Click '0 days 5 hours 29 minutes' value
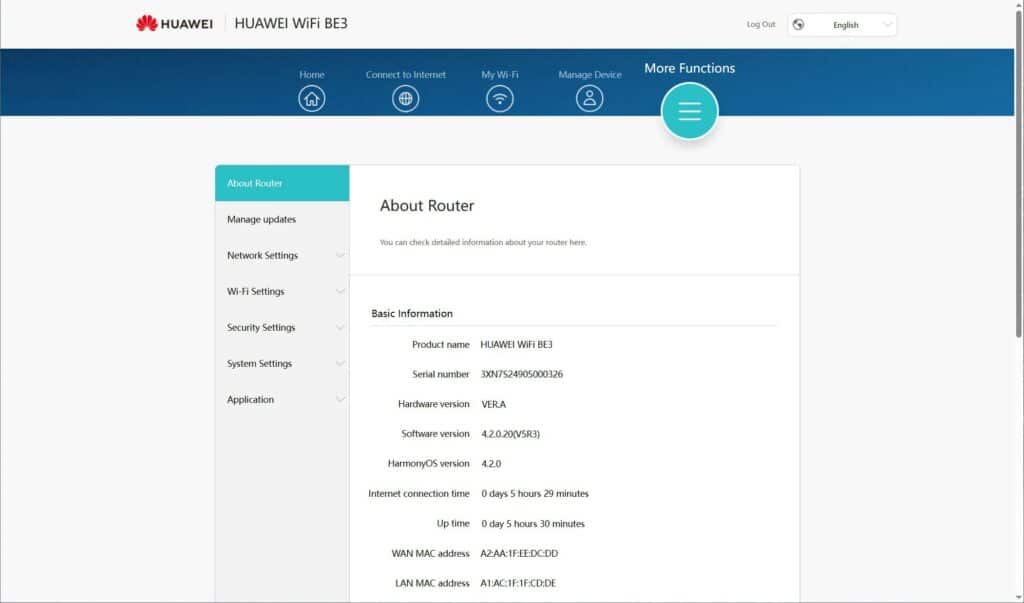 (535, 494)
